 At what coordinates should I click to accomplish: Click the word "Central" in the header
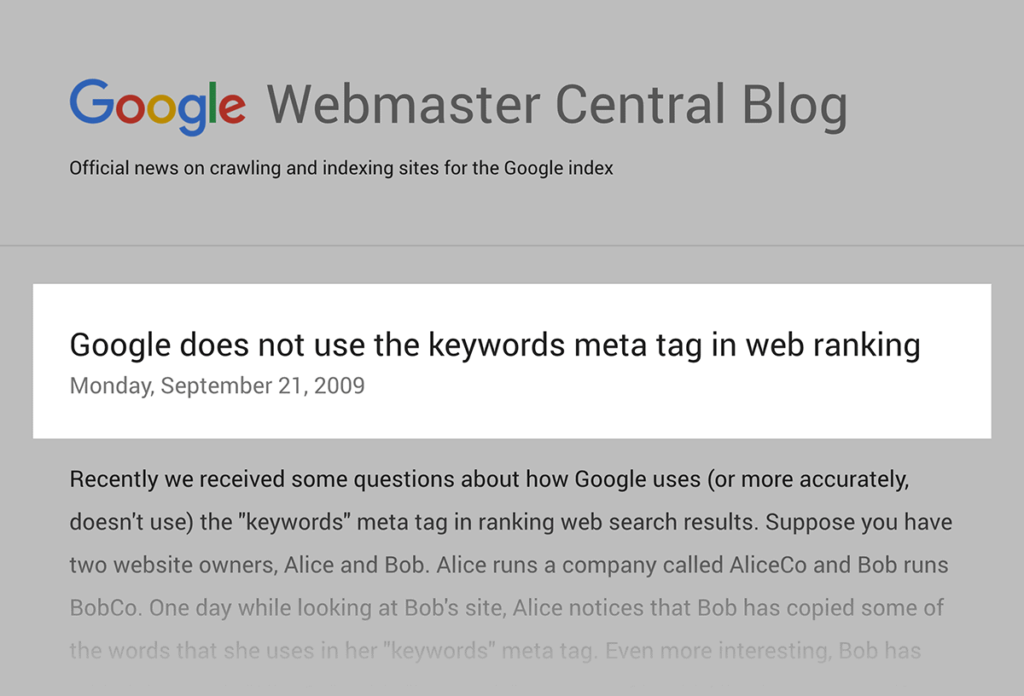tap(640, 105)
